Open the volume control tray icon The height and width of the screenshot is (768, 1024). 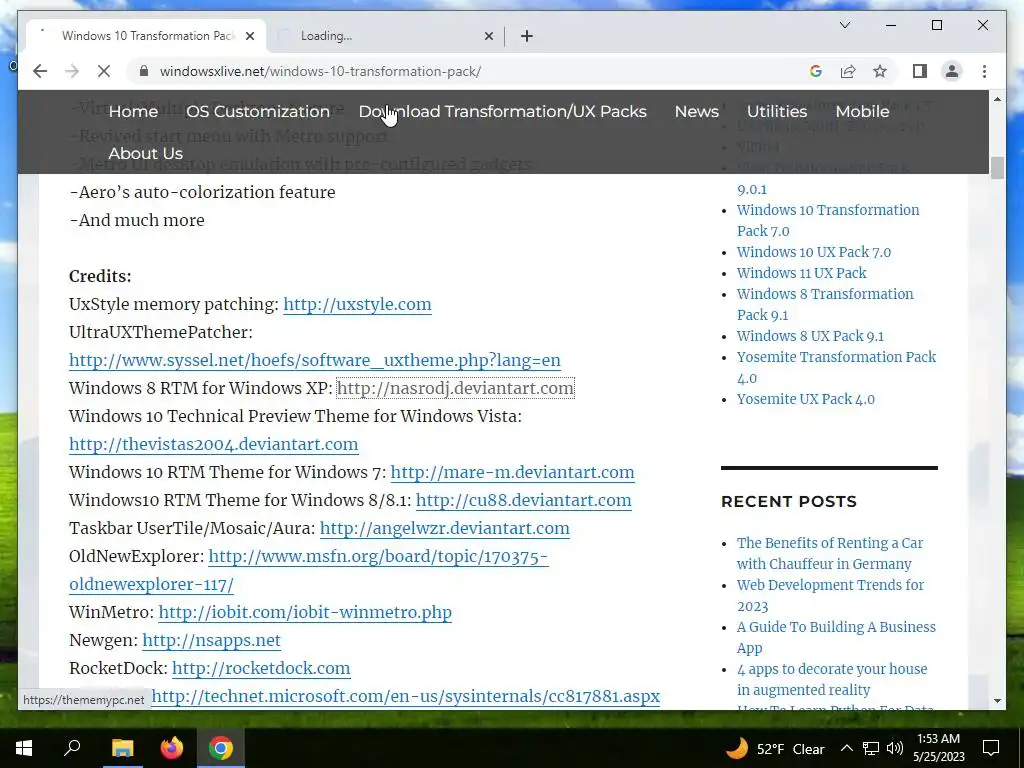click(x=895, y=748)
